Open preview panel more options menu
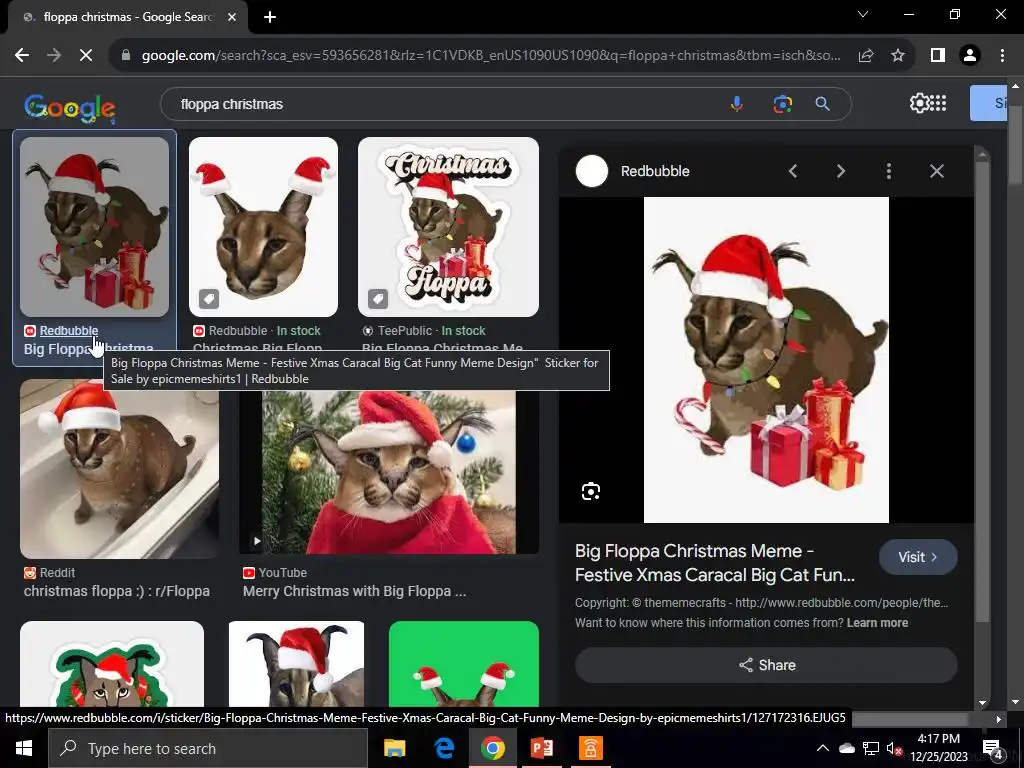 coord(889,171)
